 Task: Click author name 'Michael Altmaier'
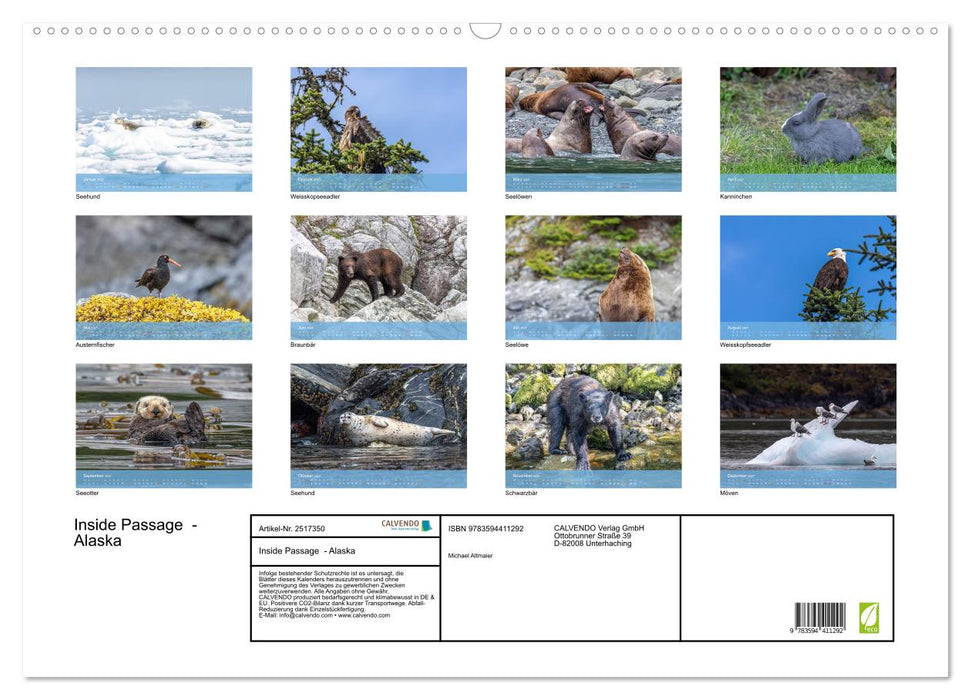pyautogui.click(x=470, y=556)
